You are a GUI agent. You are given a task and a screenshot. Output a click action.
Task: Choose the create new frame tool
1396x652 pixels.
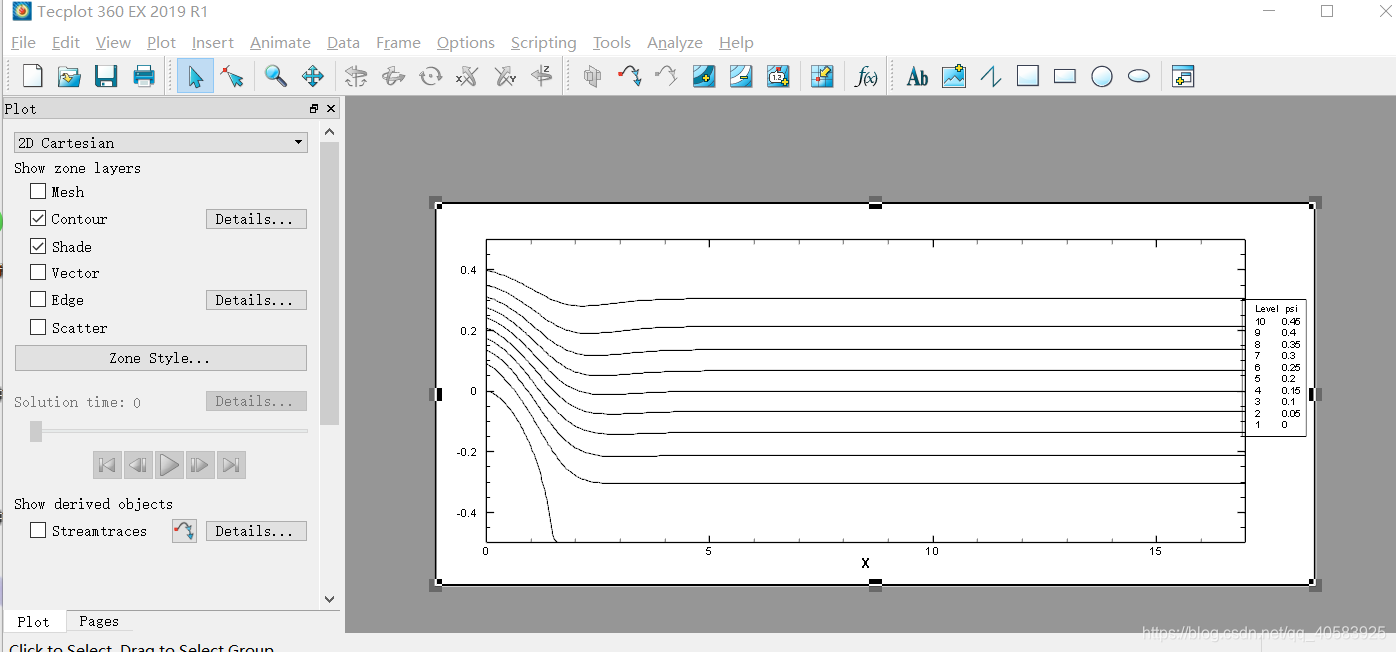pyautogui.click(x=1183, y=76)
